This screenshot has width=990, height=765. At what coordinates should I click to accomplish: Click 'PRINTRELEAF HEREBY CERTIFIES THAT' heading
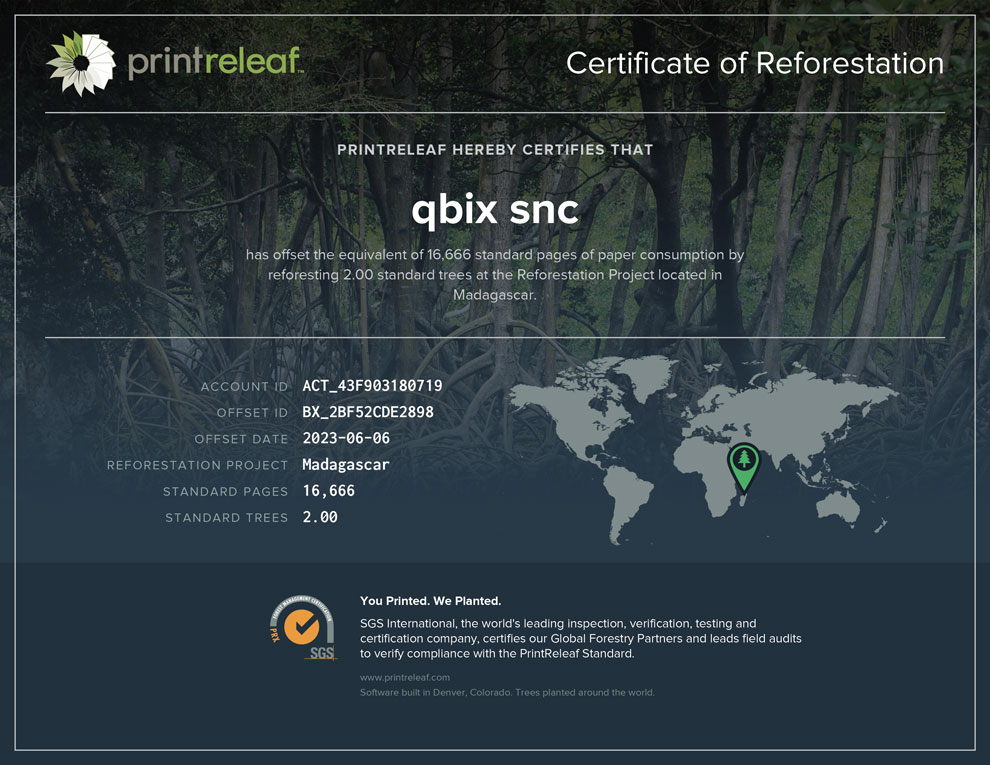[x=495, y=150]
